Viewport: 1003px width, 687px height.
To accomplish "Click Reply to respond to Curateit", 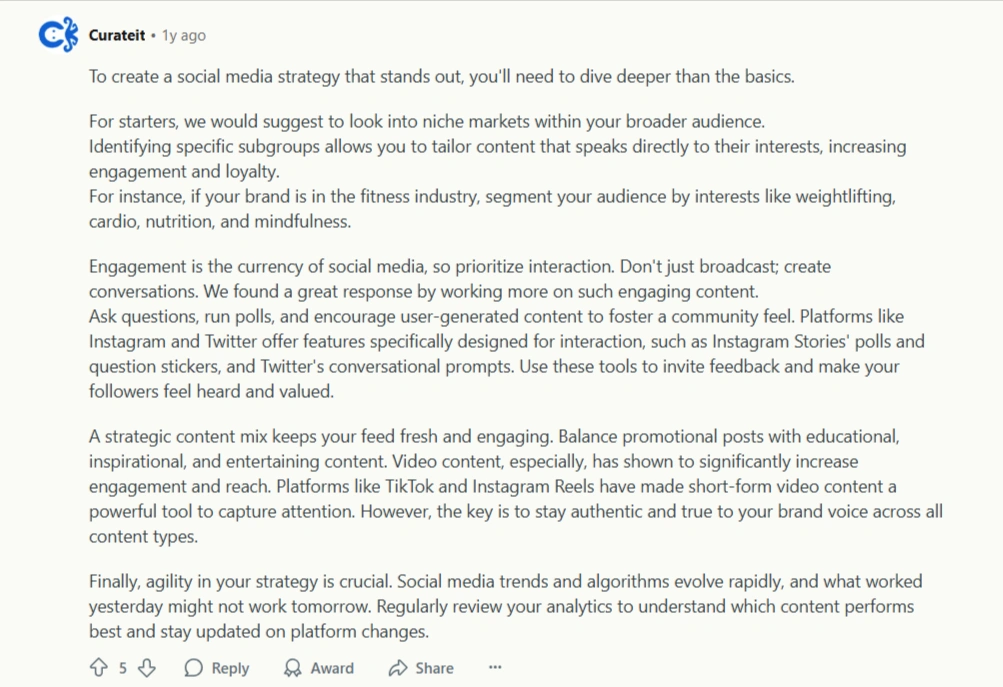I will pyautogui.click(x=216, y=667).
